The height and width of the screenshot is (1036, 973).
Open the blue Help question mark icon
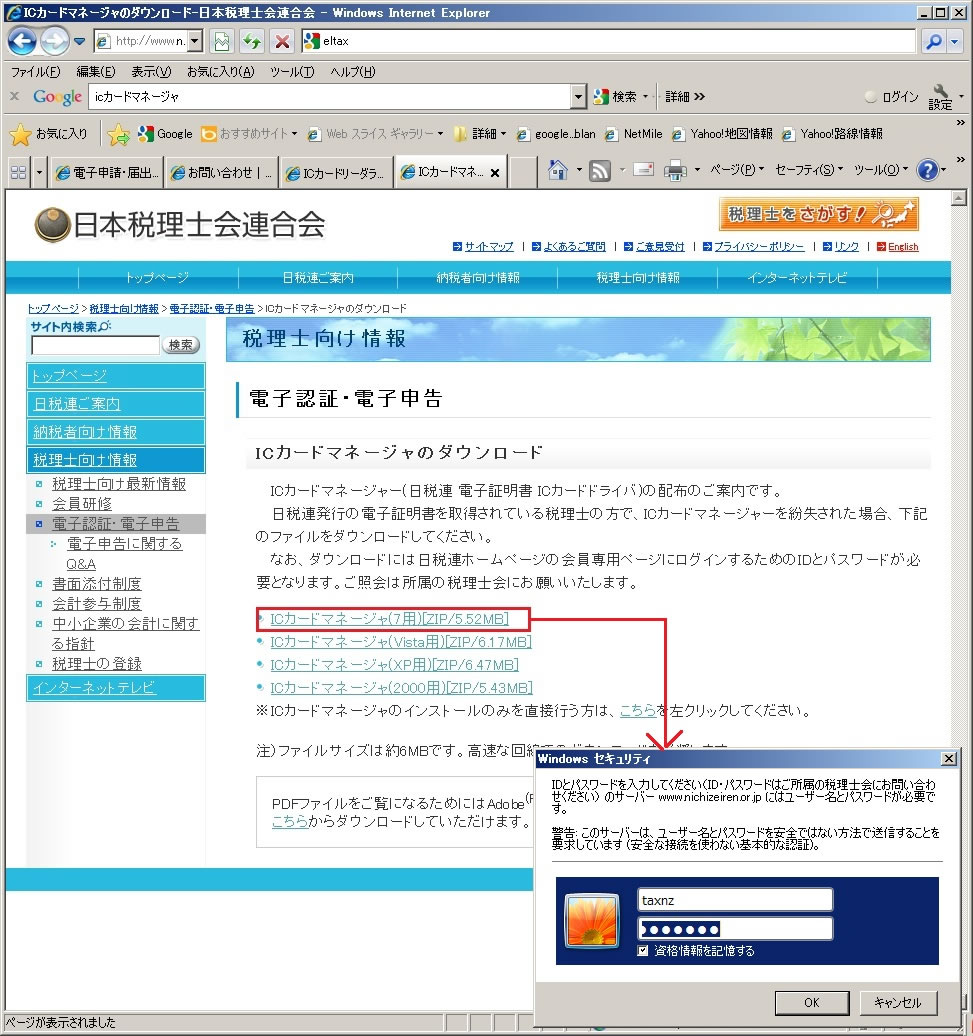[x=927, y=170]
